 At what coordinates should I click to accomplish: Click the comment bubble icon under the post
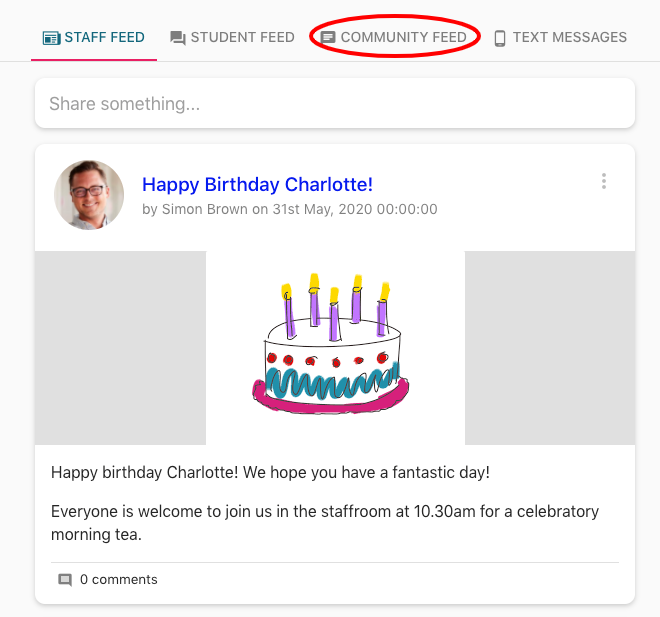click(x=65, y=580)
